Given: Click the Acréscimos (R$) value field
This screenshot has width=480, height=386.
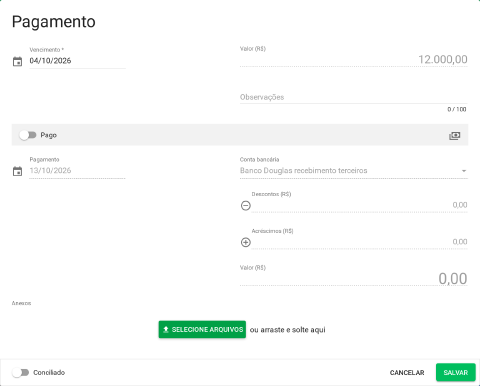Looking at the screenshot, I should coord(360,242).
